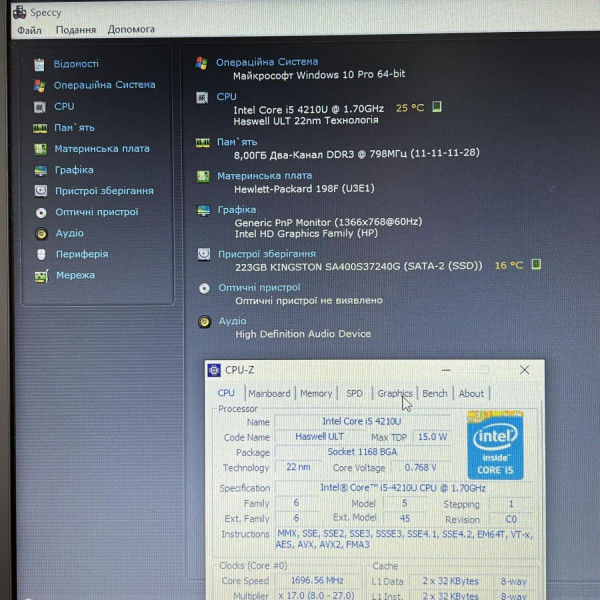Click disc icon beside summary Оптичні пристрої heading
600x600 pixels.
click(x=204, y=289)
